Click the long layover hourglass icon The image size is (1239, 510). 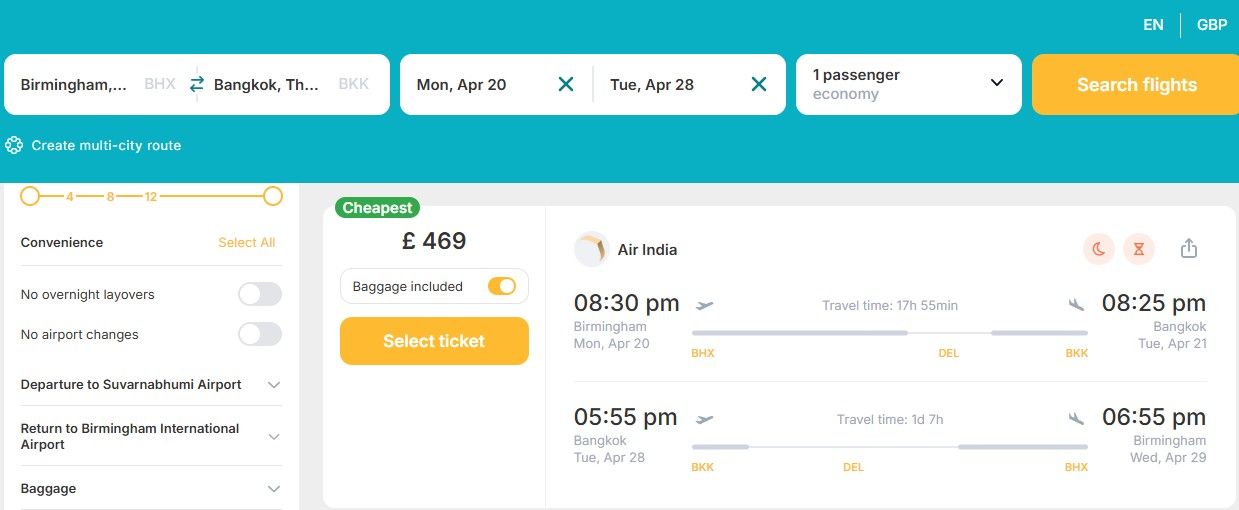(1139, 249)
